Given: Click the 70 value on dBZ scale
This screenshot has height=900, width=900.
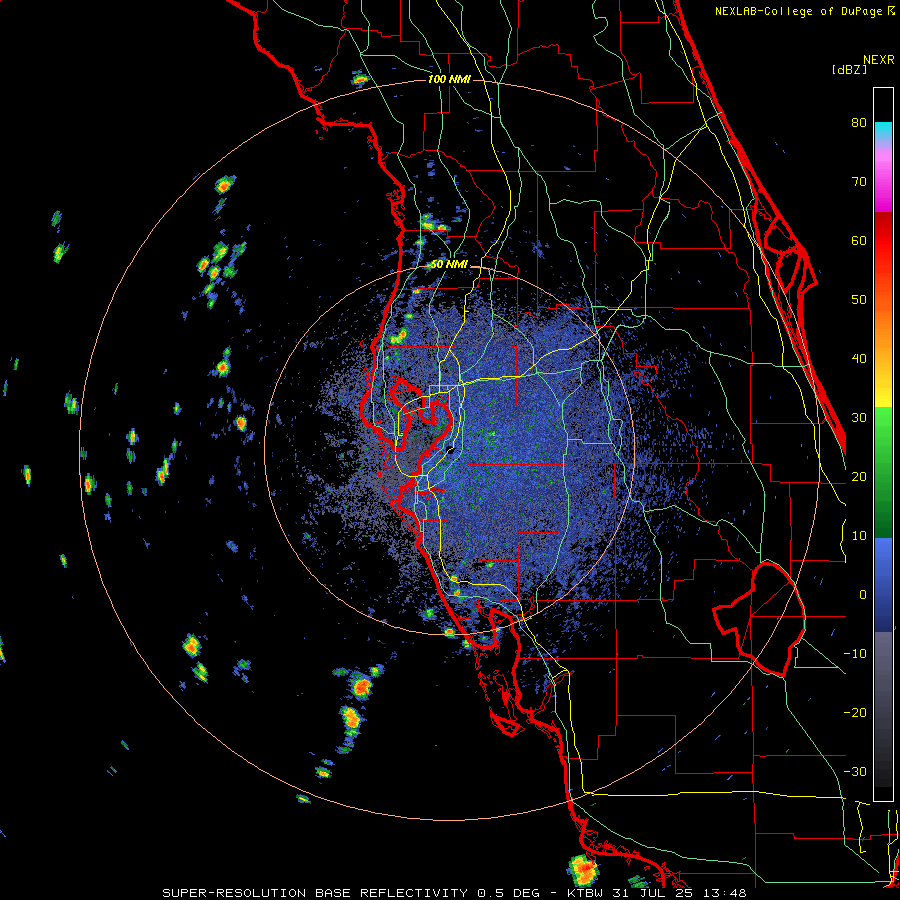Looking at the screenshot, I should (x=859, y=182).
